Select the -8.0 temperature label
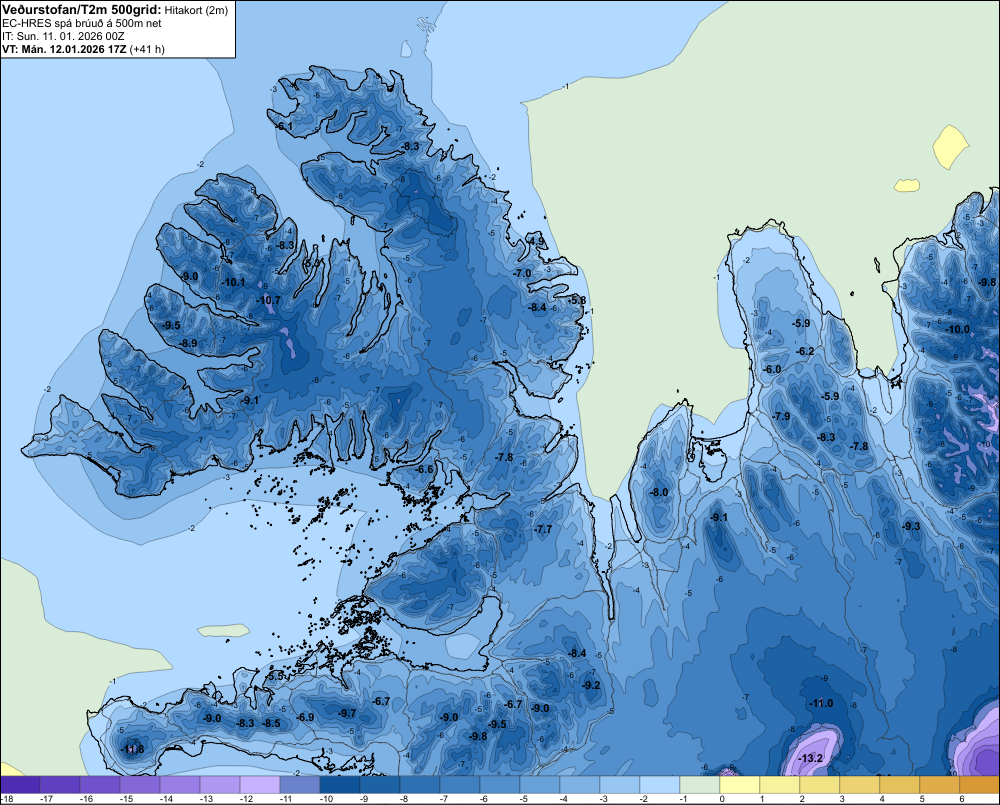The image size is (1000, 805). point(659,492)
